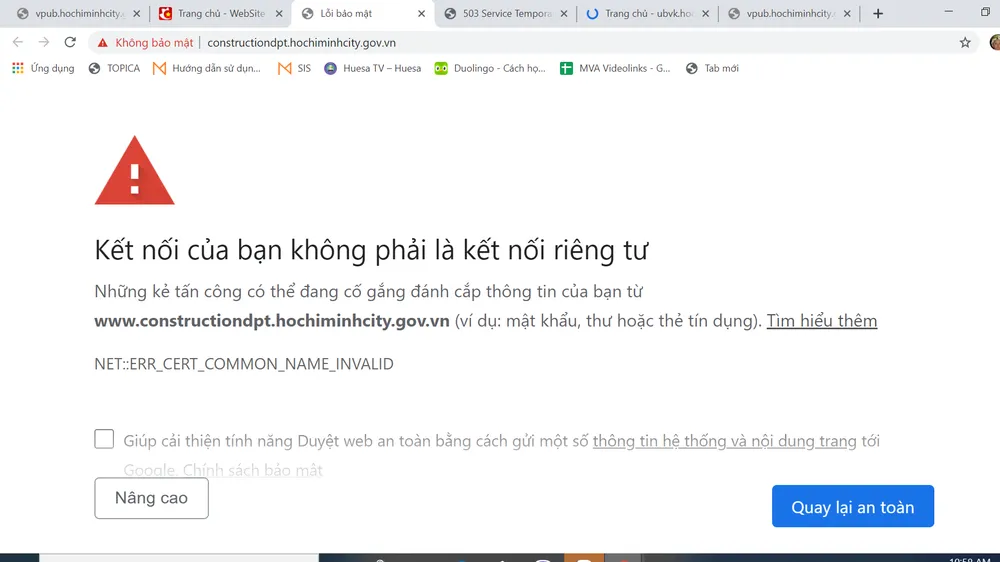Image resolution: width=1000 pixels, height=562 pixels.
Task: Open the MVA Videolinks bookmark
Action: click(615, 68)
